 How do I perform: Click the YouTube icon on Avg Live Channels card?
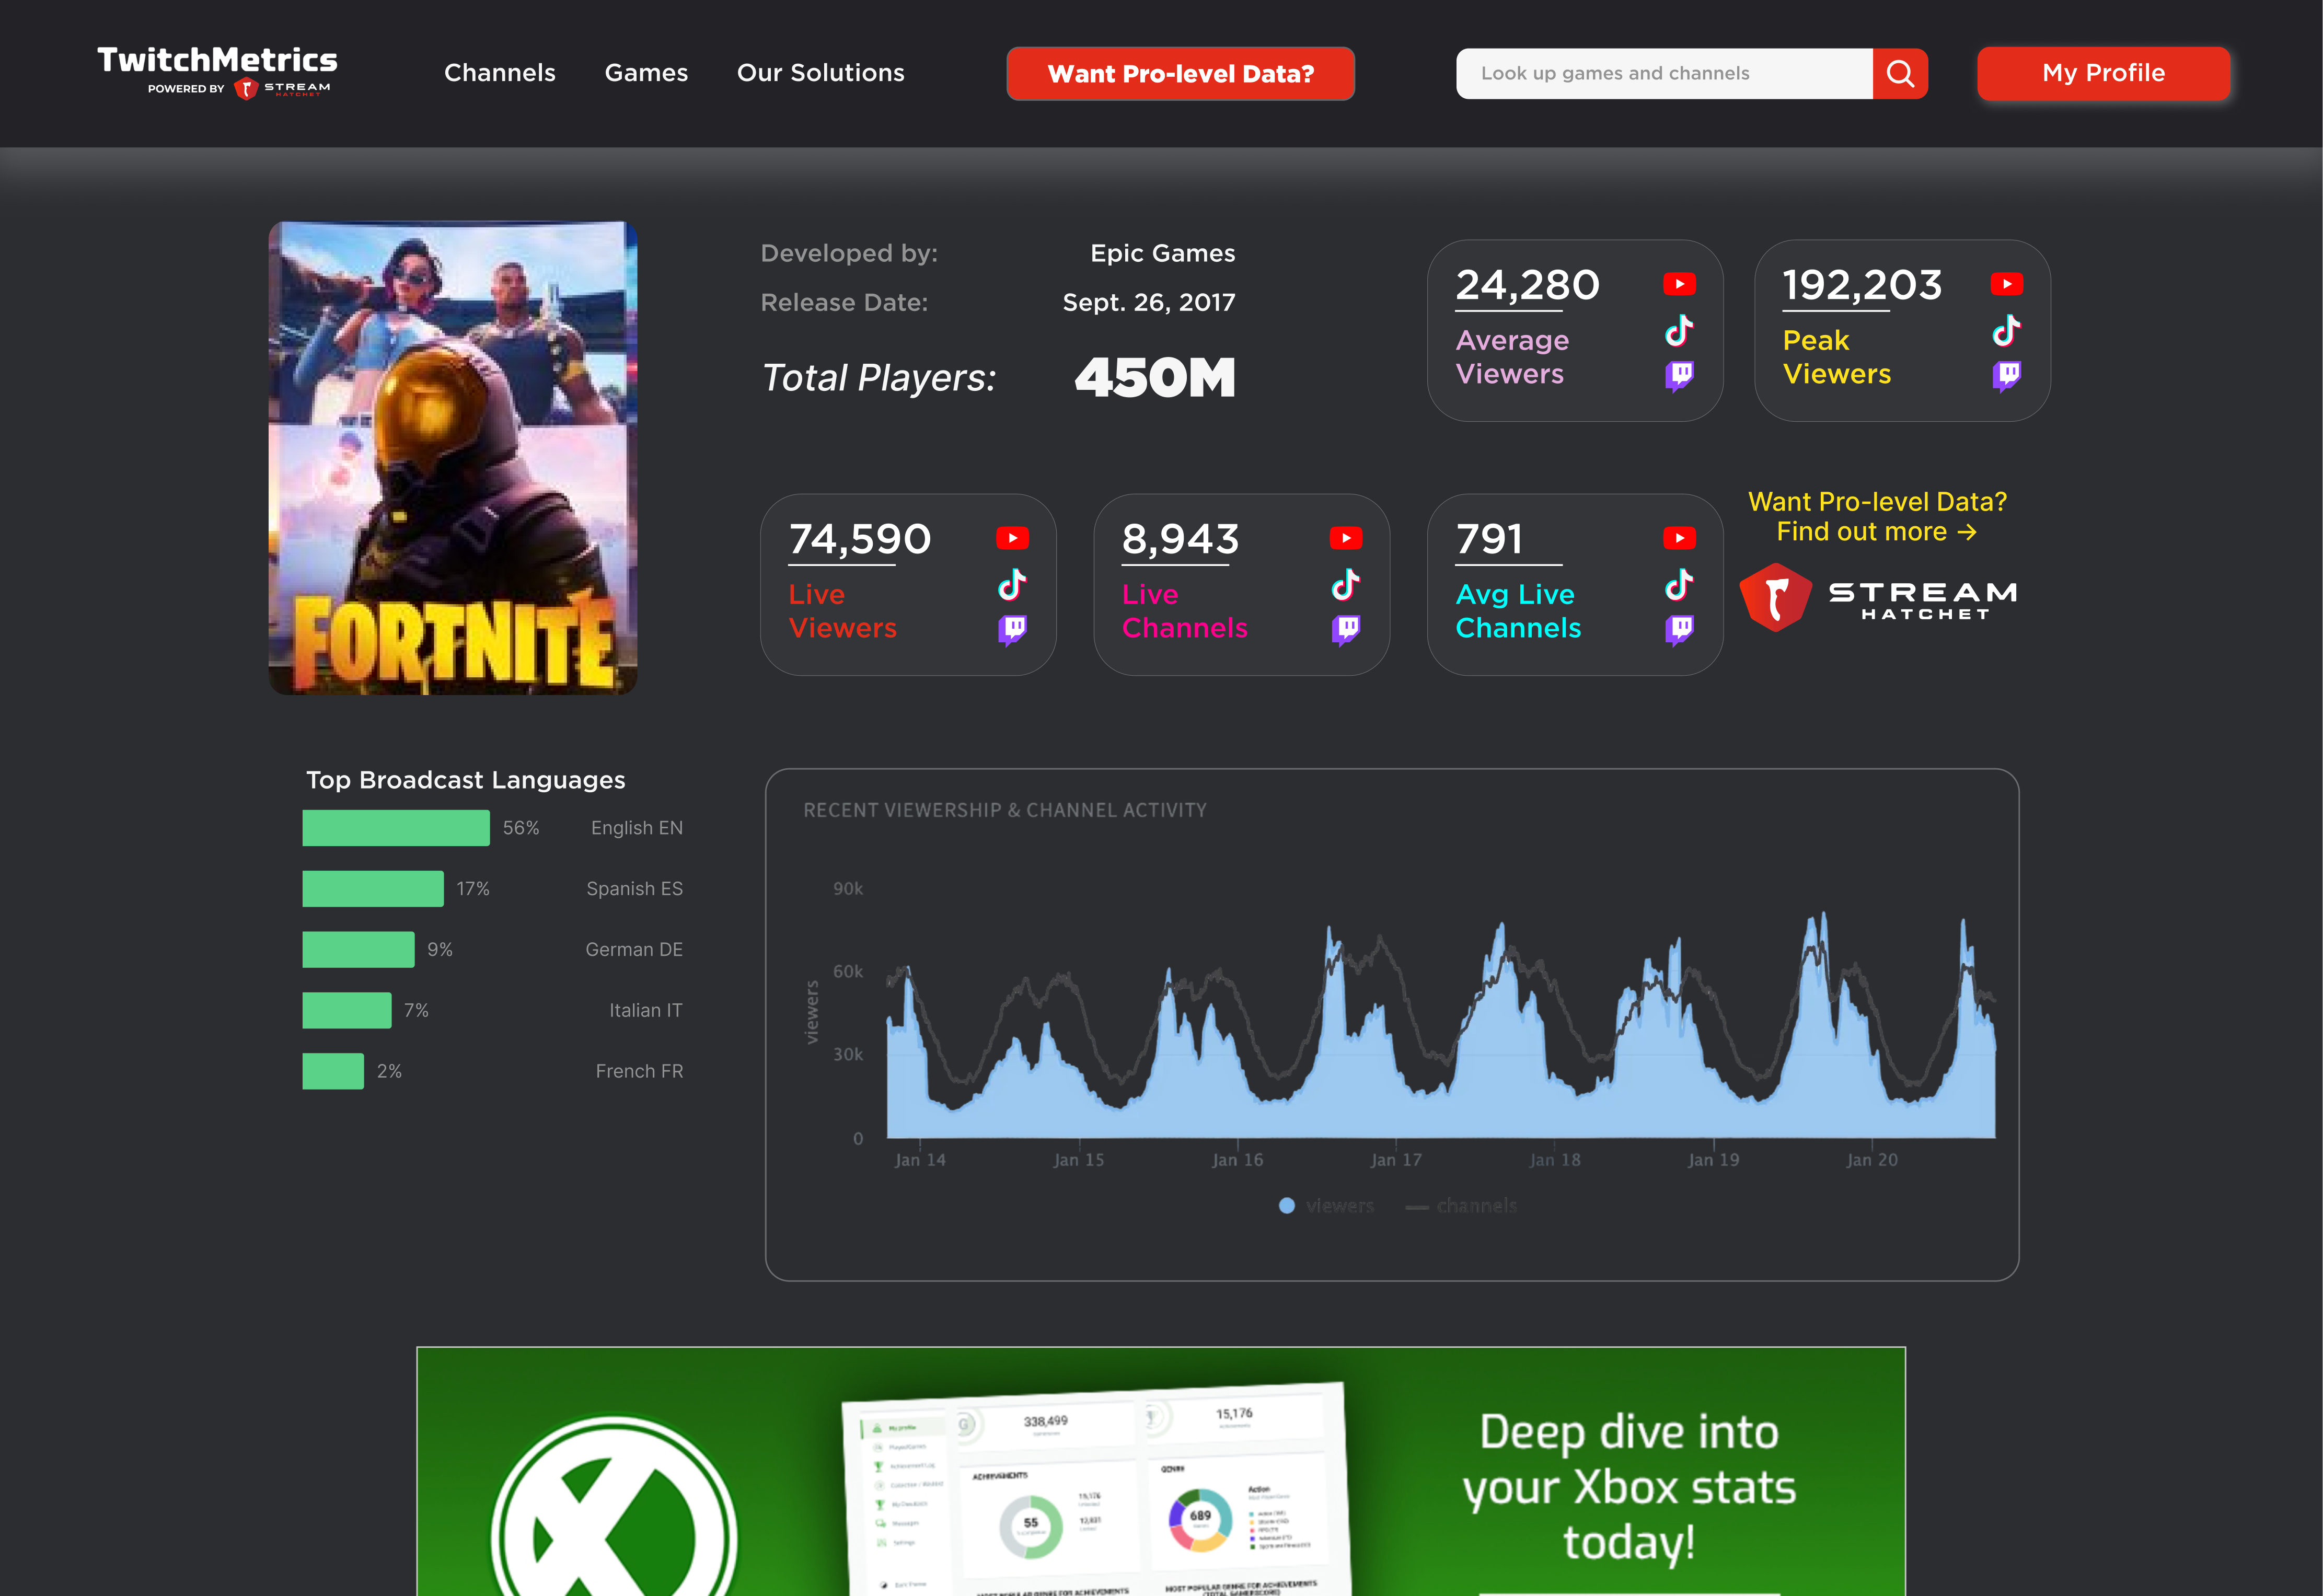[1678, 537]
